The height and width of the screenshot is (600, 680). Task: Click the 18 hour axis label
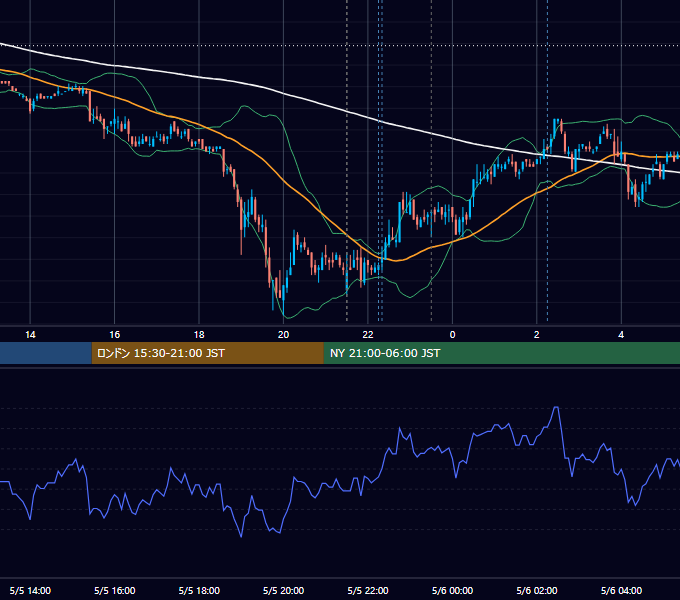click(199, 335)
